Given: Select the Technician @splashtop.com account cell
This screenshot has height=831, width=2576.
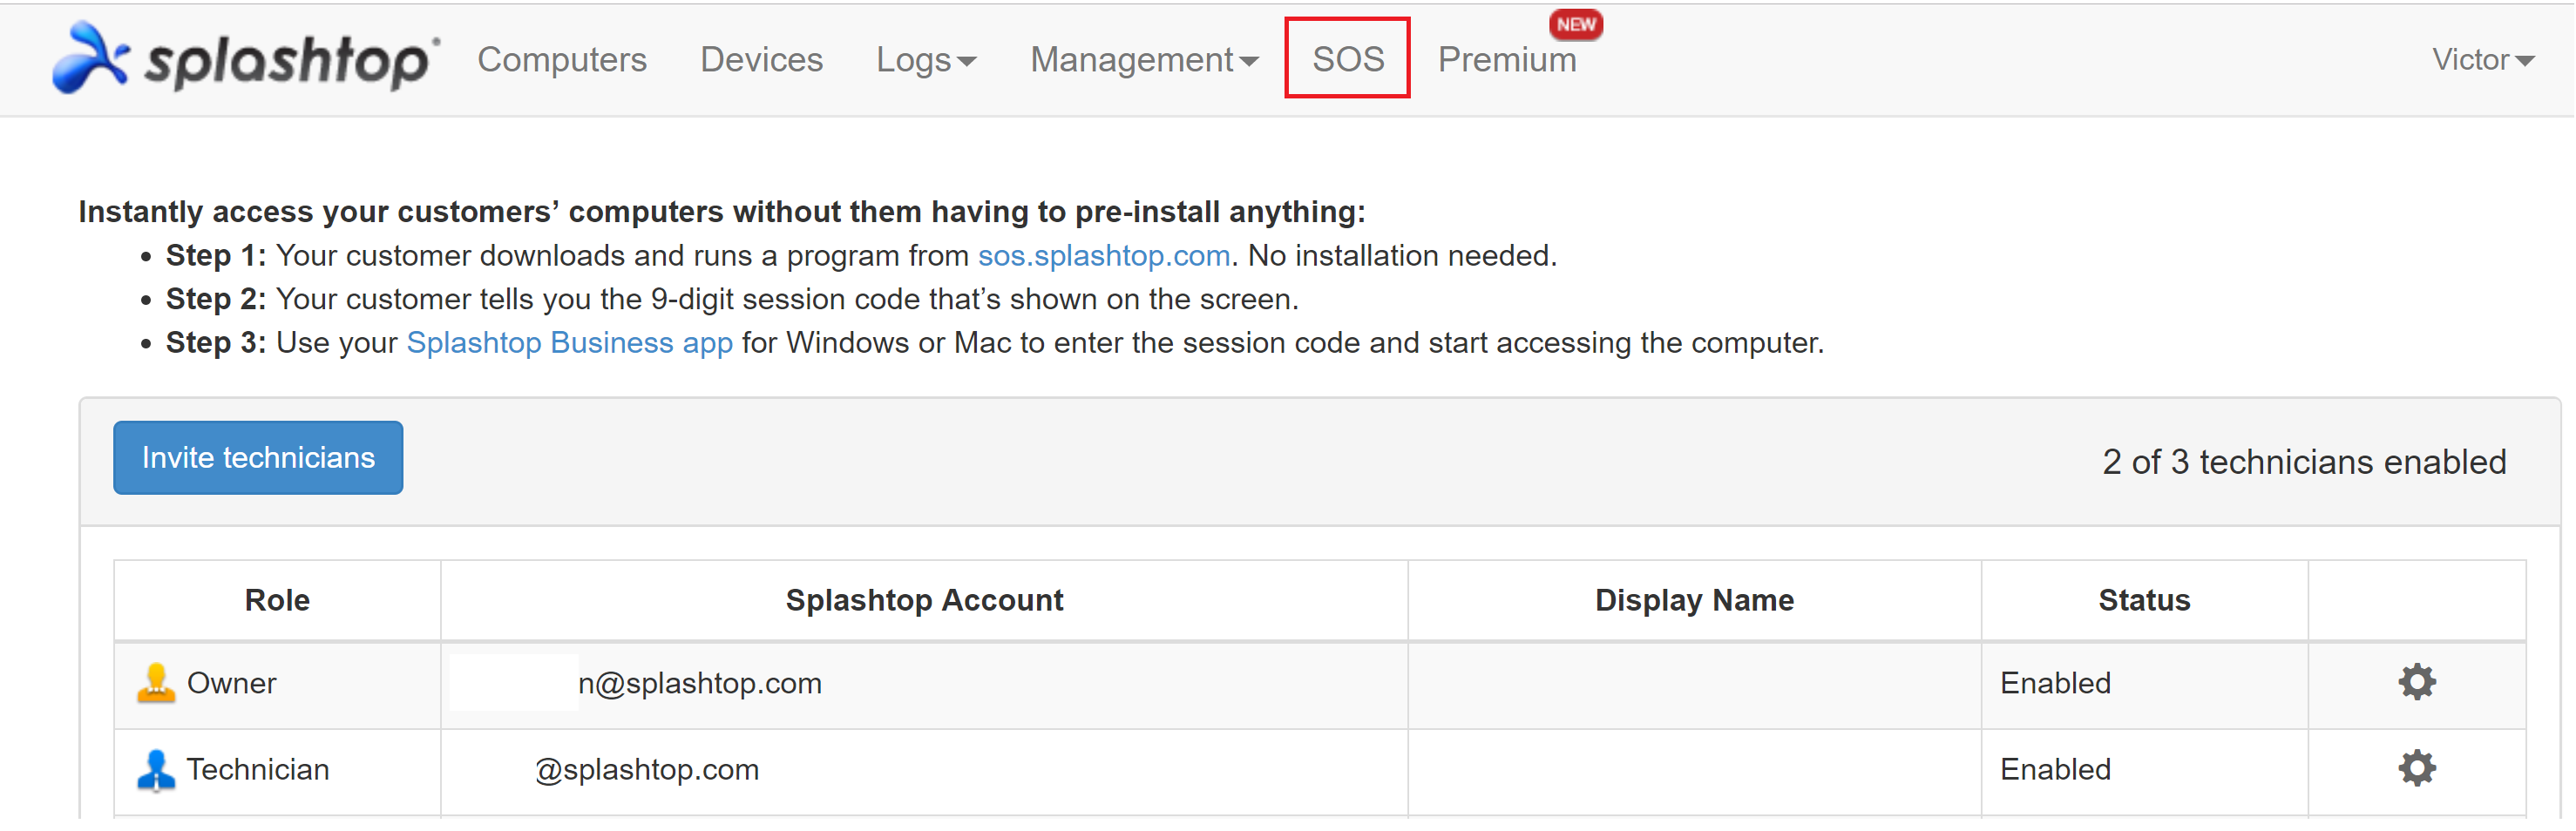Looking at the screenshot, I should tap(924, 771).
